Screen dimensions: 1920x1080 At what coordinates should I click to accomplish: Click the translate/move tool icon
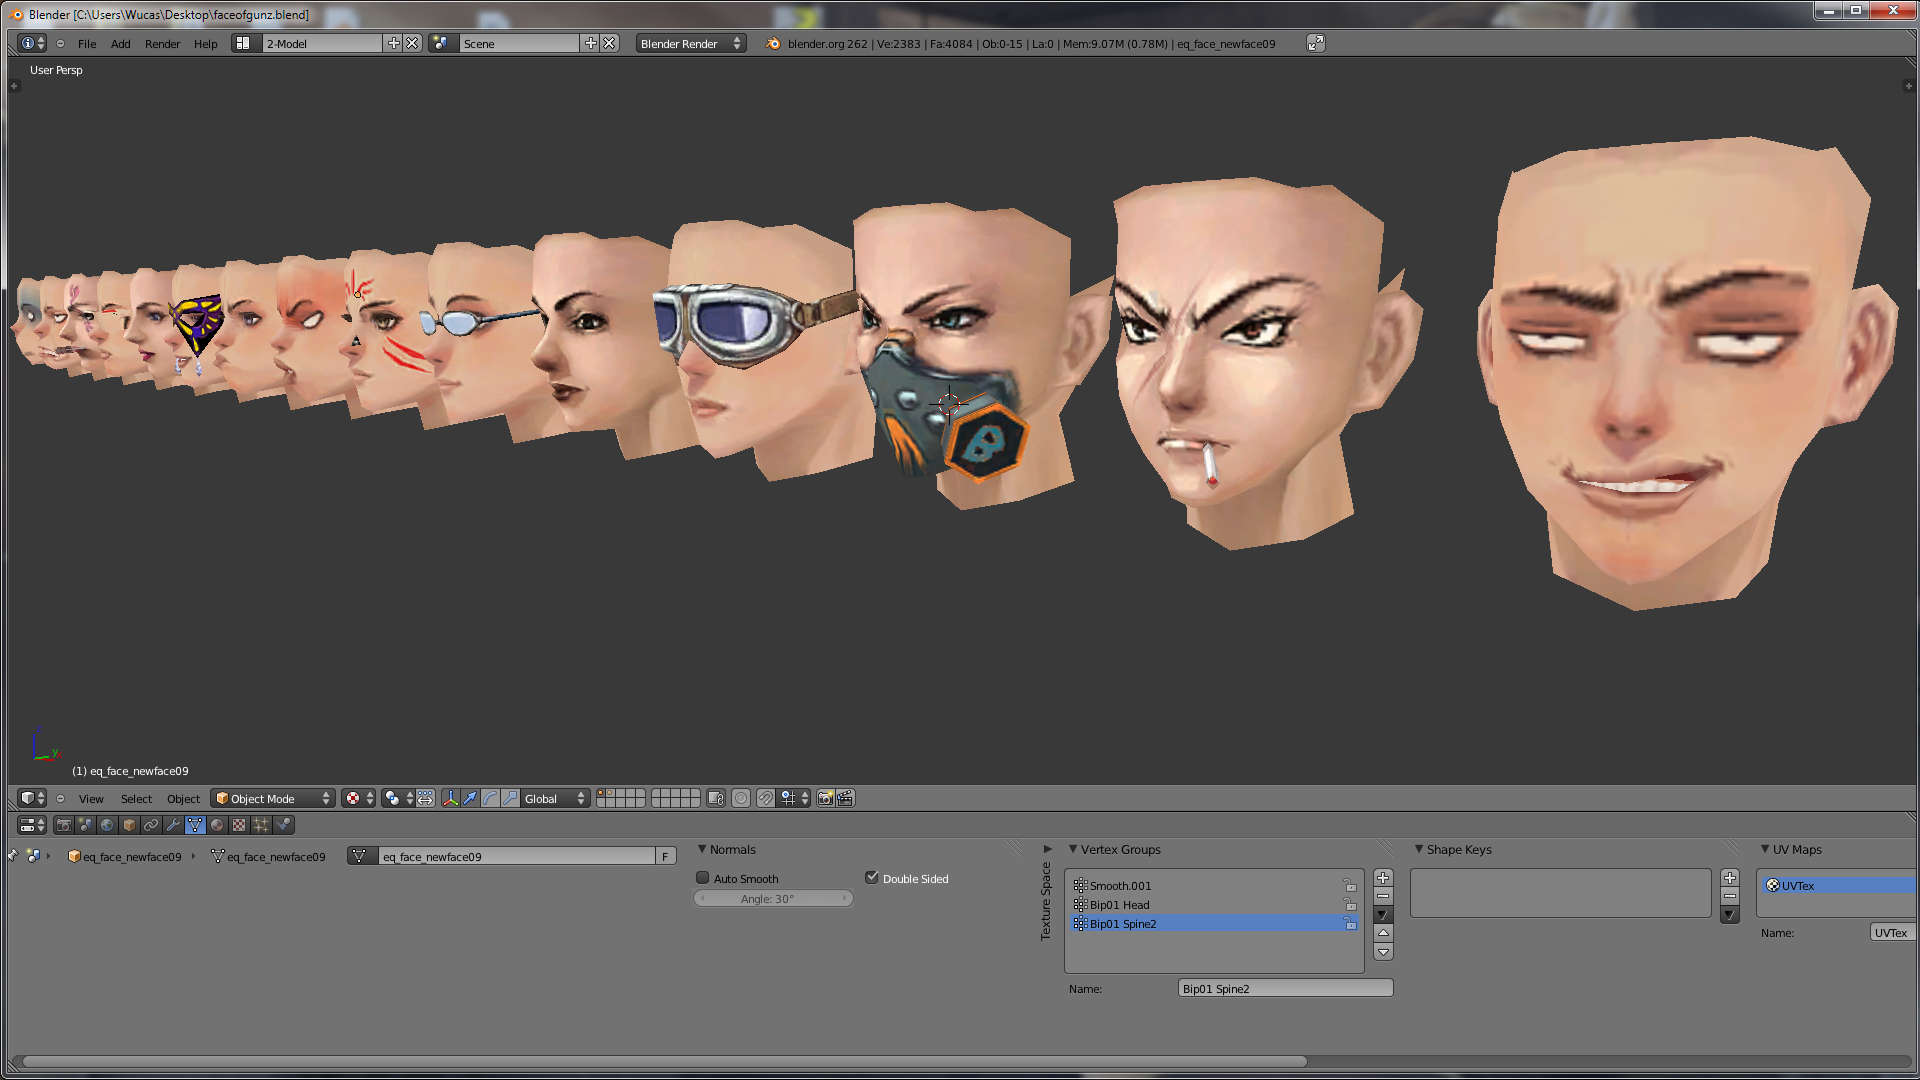[x=471, y=798]
